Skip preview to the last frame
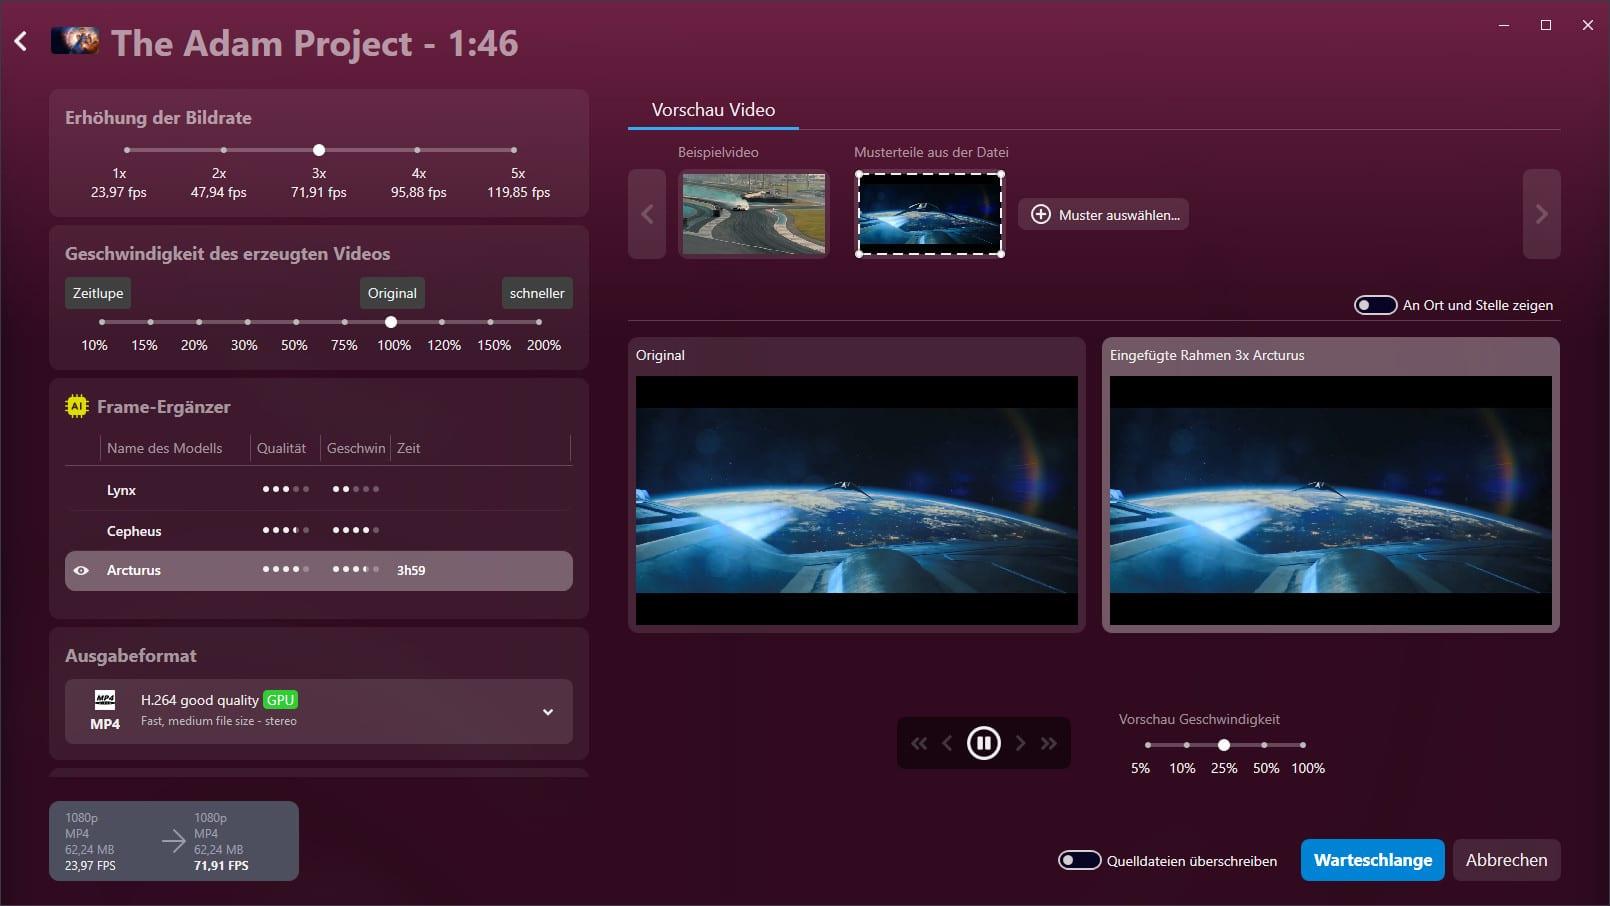Image resolution: width=1610 pixels, height=906 pixels. pos(1050,743)
